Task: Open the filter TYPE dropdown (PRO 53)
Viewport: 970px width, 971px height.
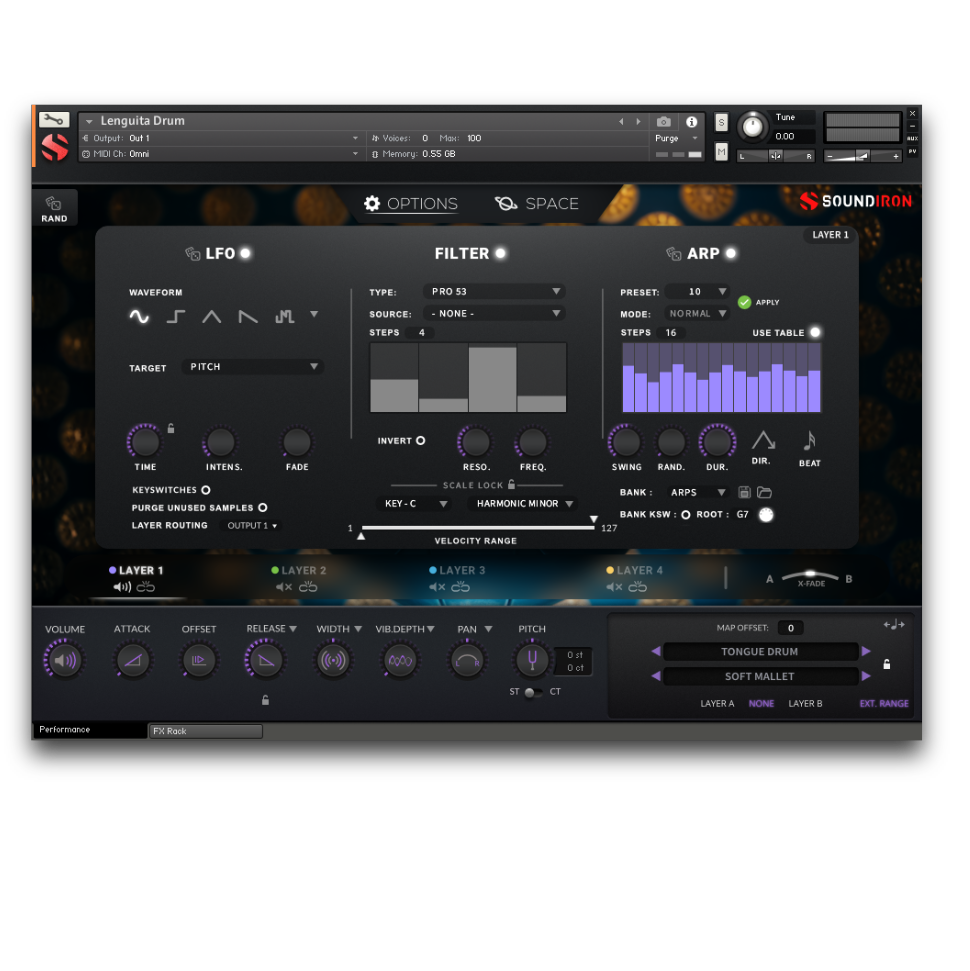Action: [494, 292]
